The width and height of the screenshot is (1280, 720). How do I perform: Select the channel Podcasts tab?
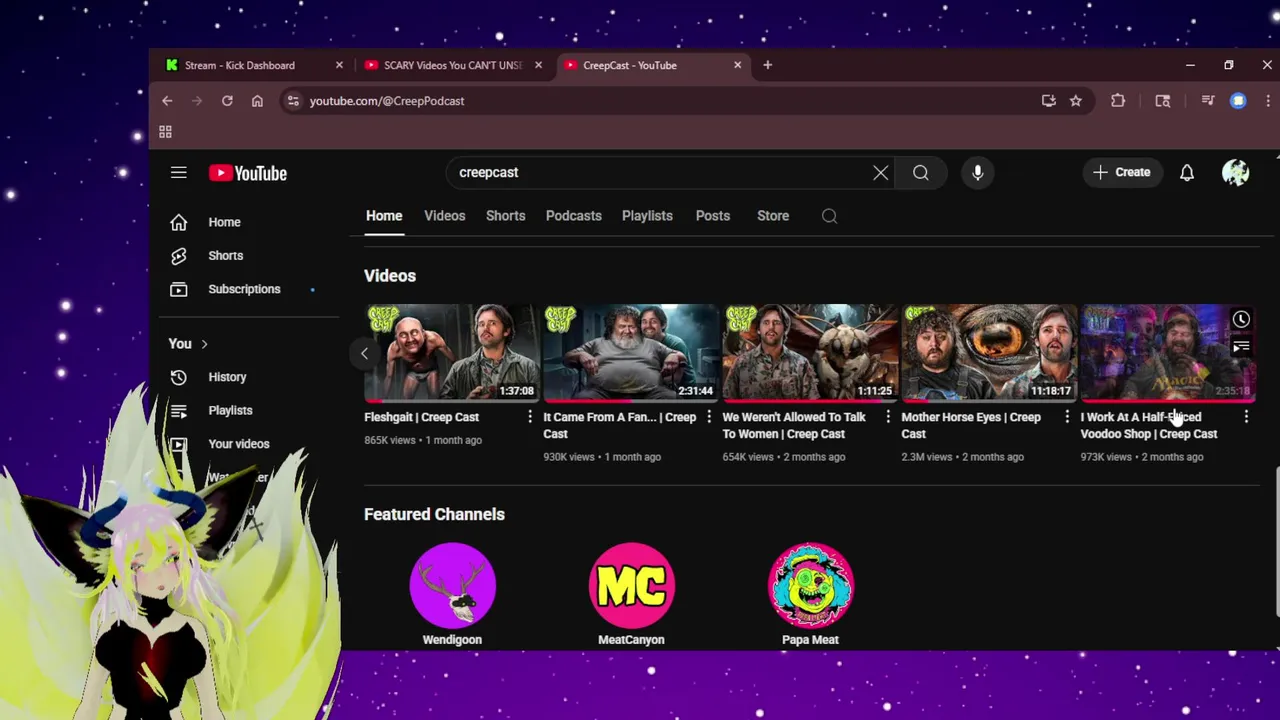point(574,216)
